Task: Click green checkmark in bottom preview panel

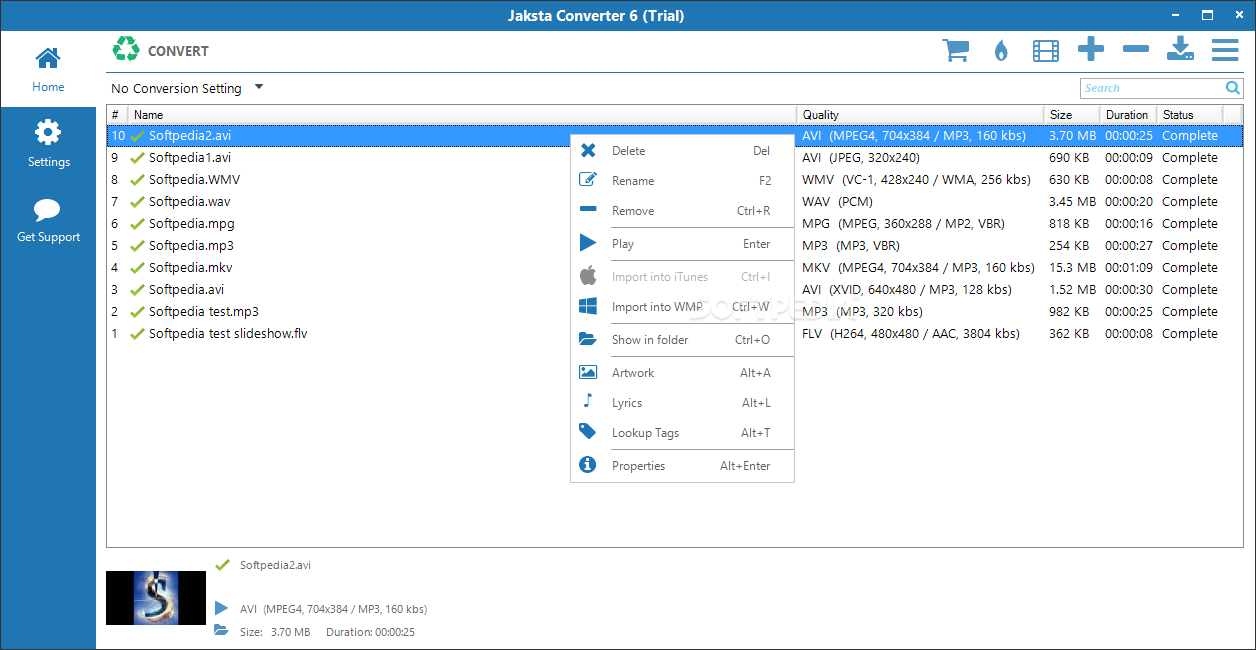Action: [222, 565]
